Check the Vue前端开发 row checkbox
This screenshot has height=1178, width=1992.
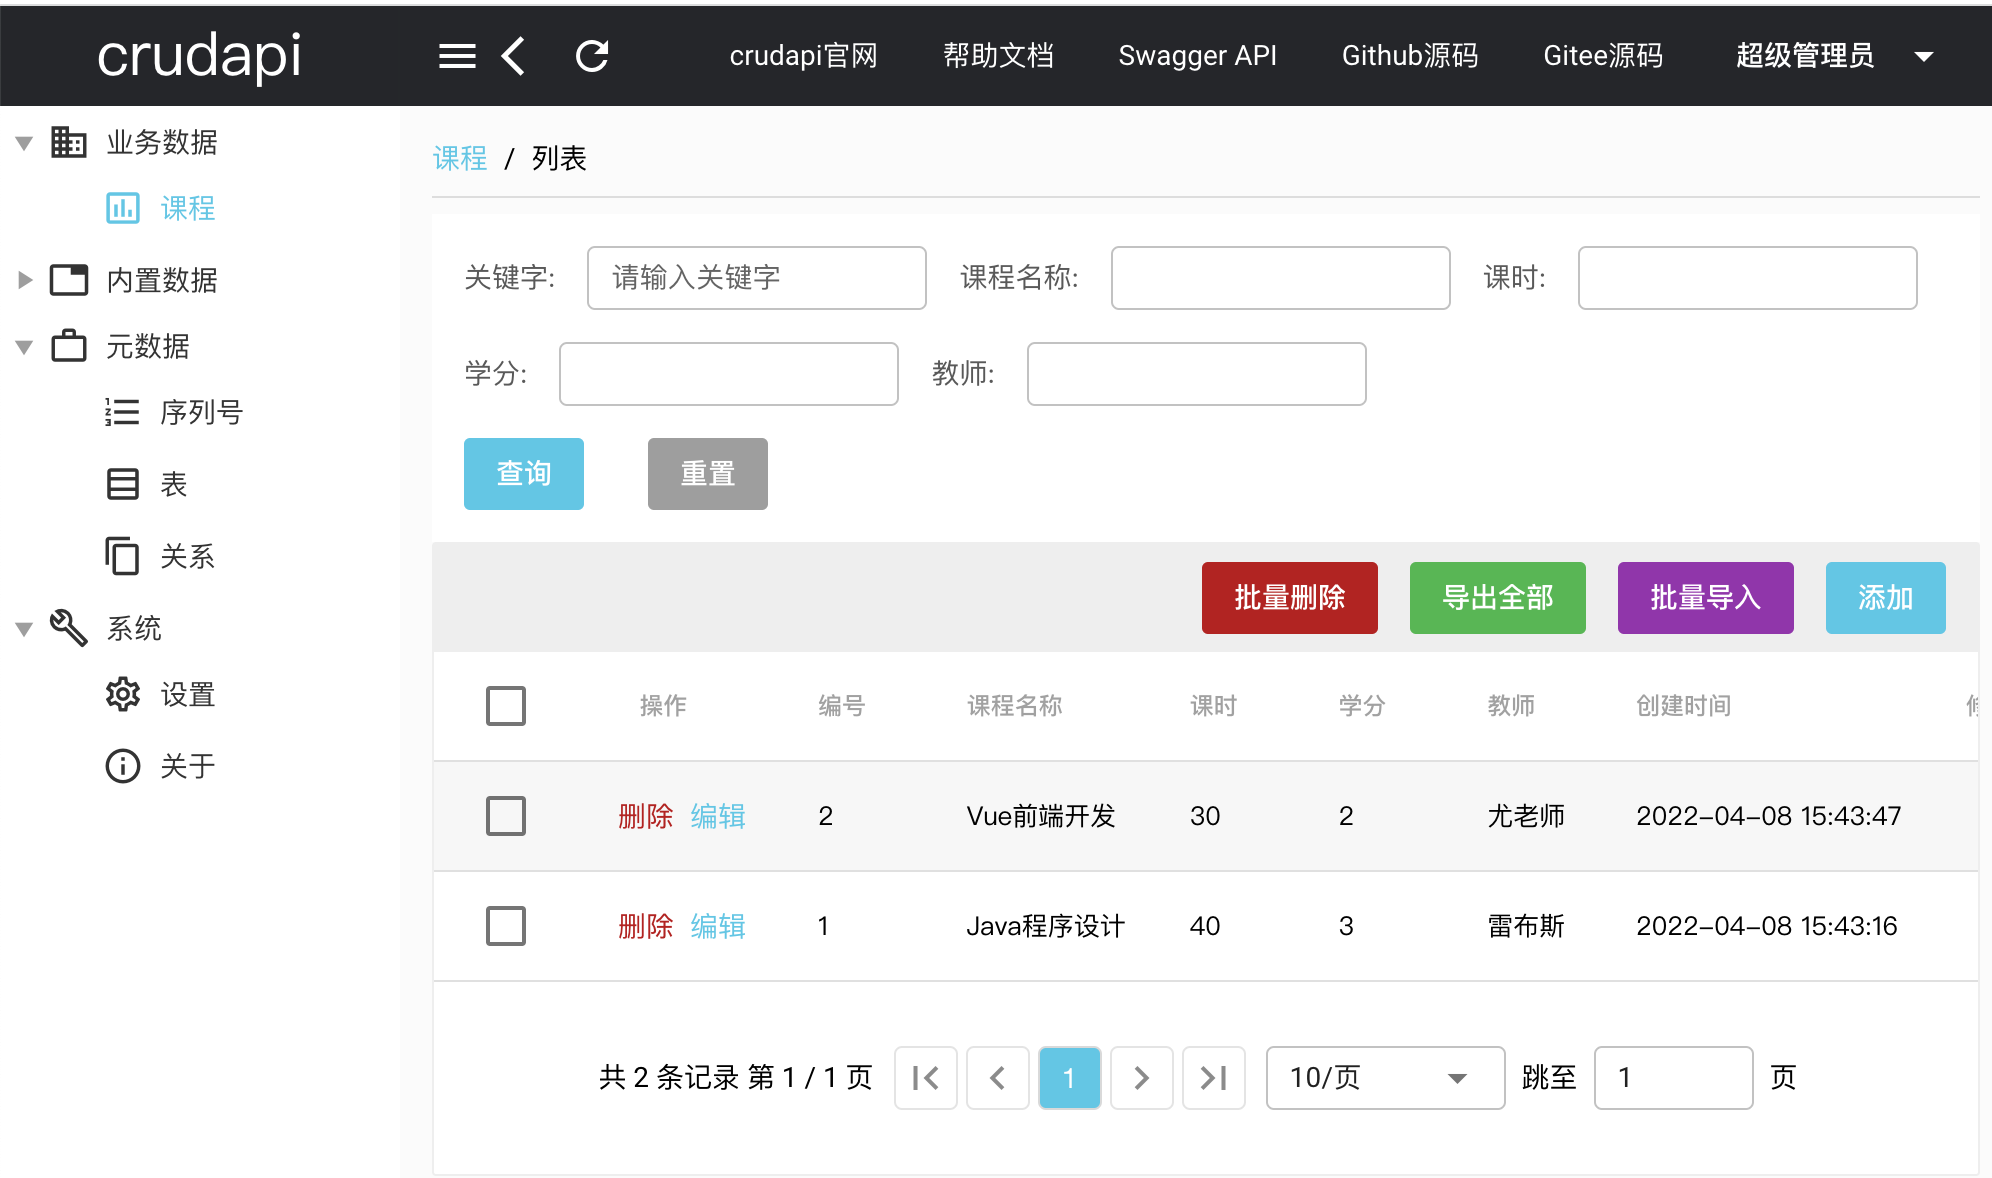[505, 816]
